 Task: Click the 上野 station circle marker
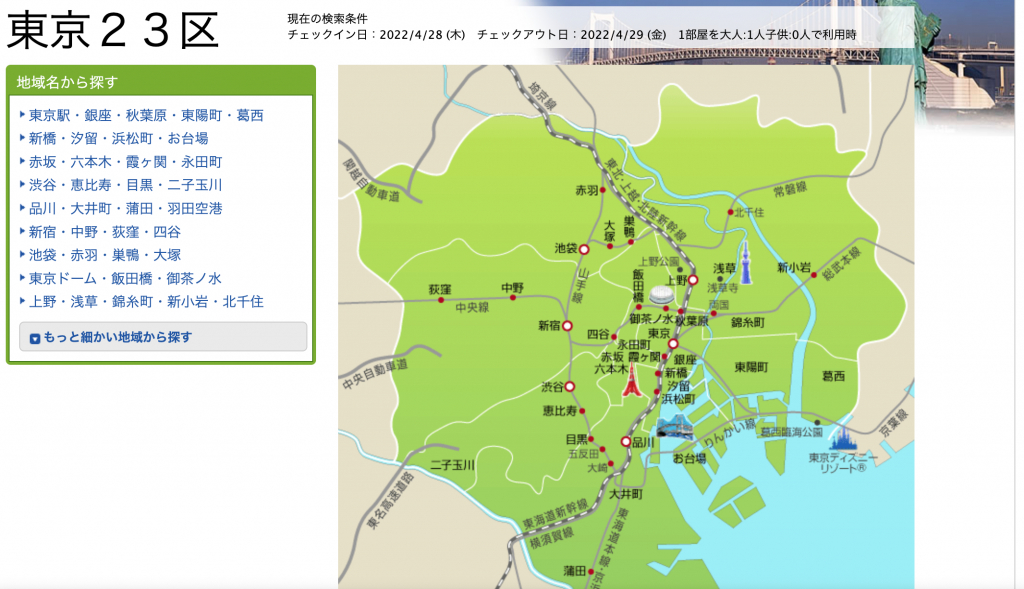pyautogui.click(x=692, y=281)
